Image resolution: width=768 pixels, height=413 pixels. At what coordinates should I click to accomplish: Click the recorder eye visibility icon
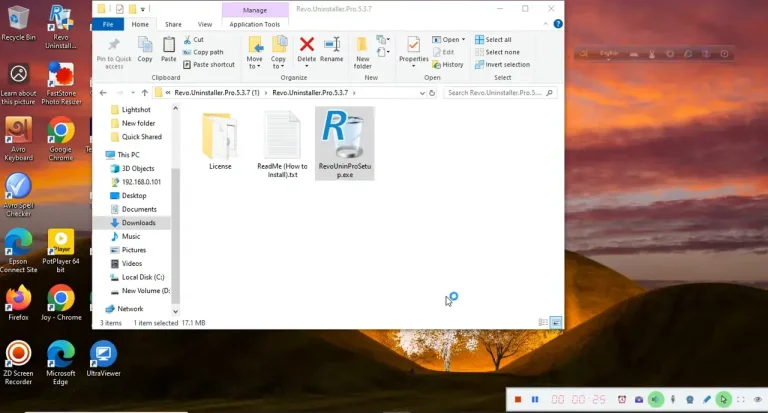tap(757, 400)
